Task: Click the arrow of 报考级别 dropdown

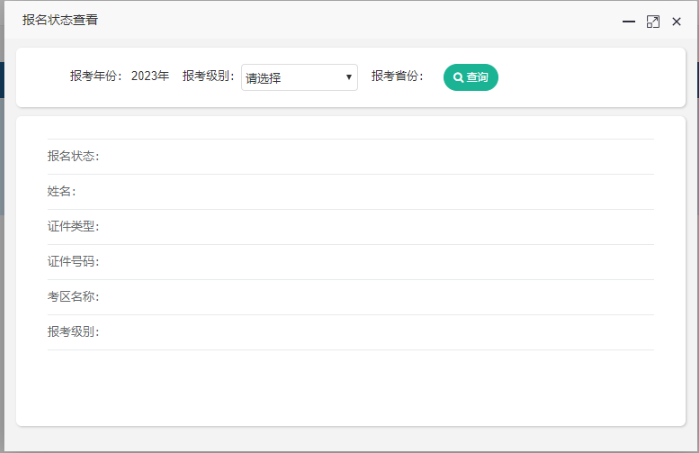Action: coord(349,77)
